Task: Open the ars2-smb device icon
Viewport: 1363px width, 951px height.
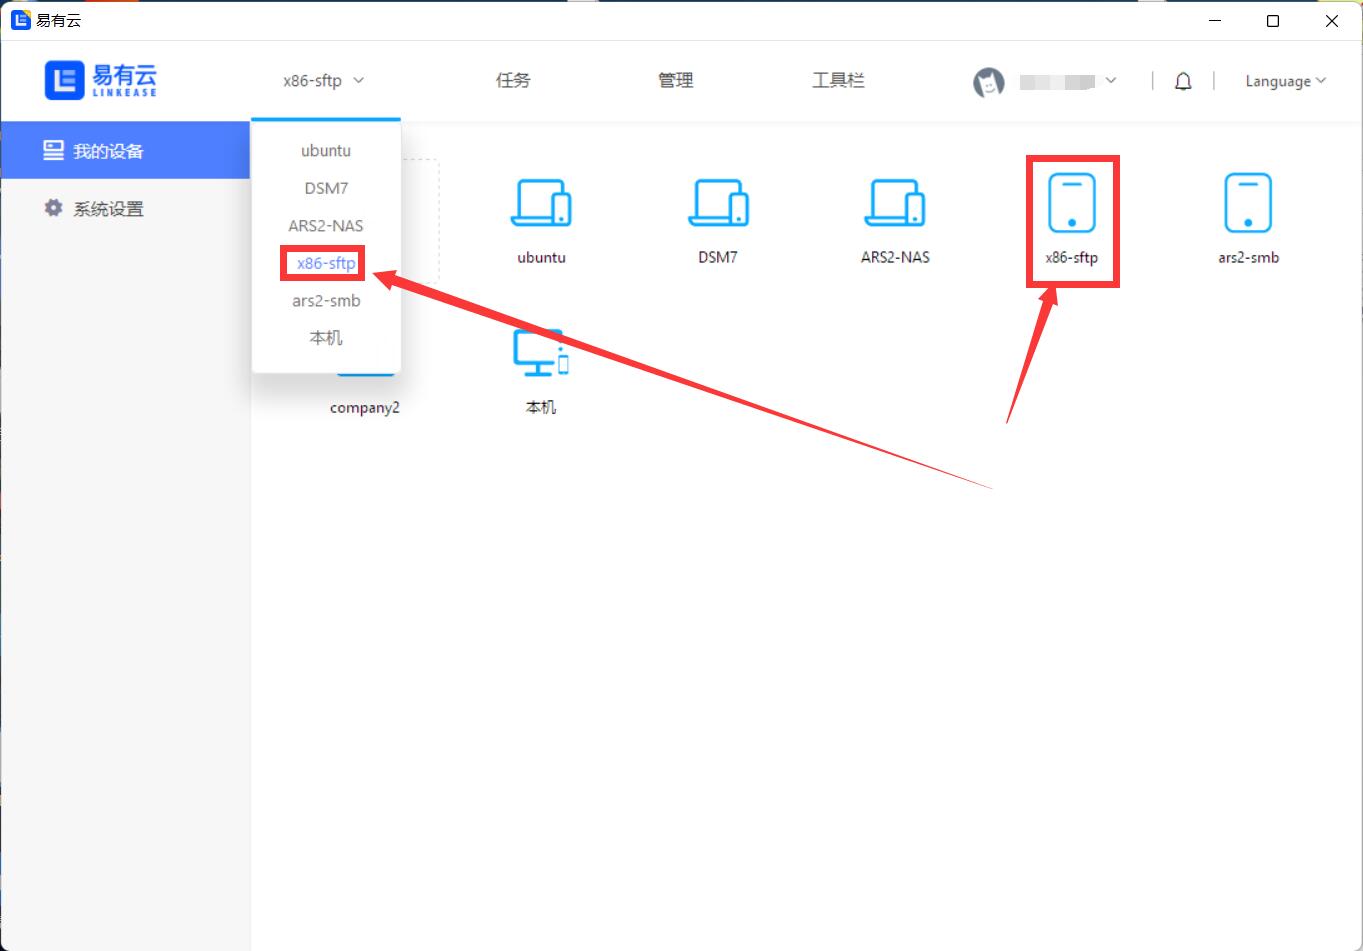Action: (1248, 203)
